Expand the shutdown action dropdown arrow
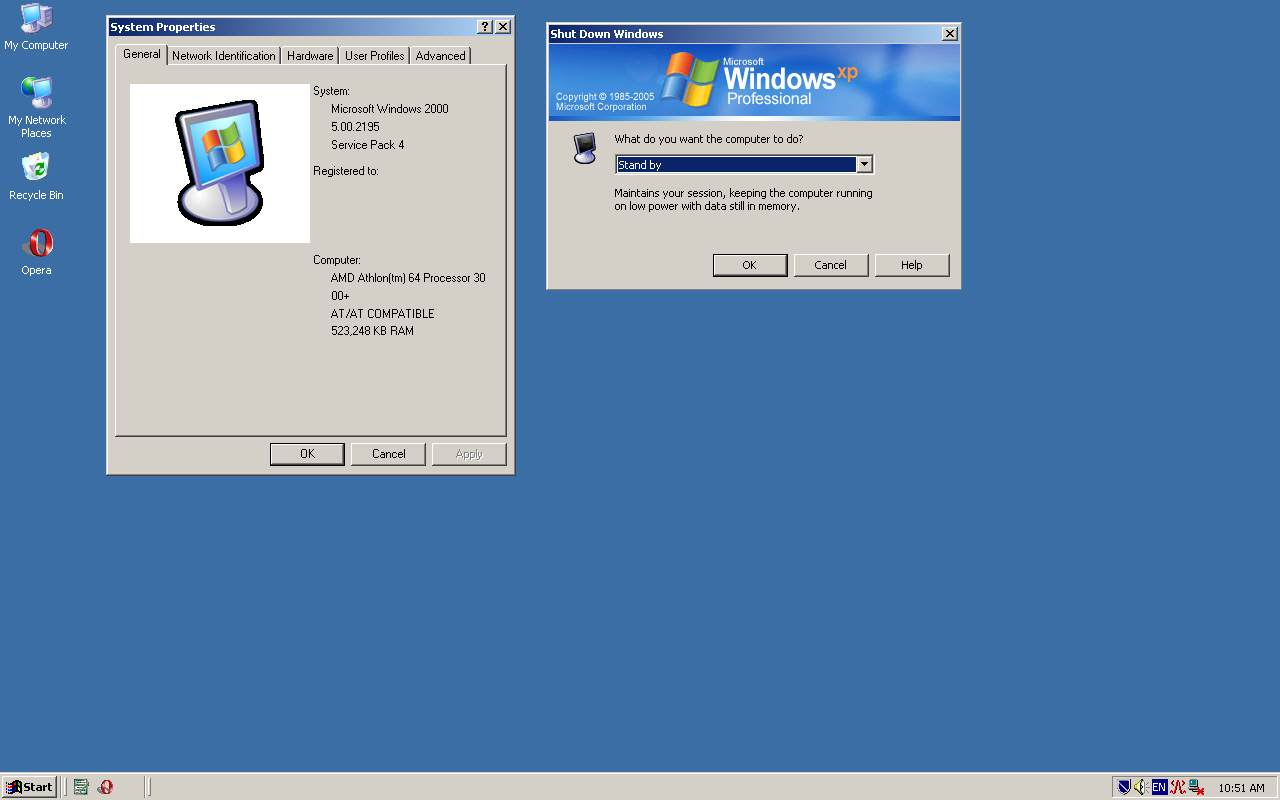Viewport: 1280px width, 800px height. 865,165
